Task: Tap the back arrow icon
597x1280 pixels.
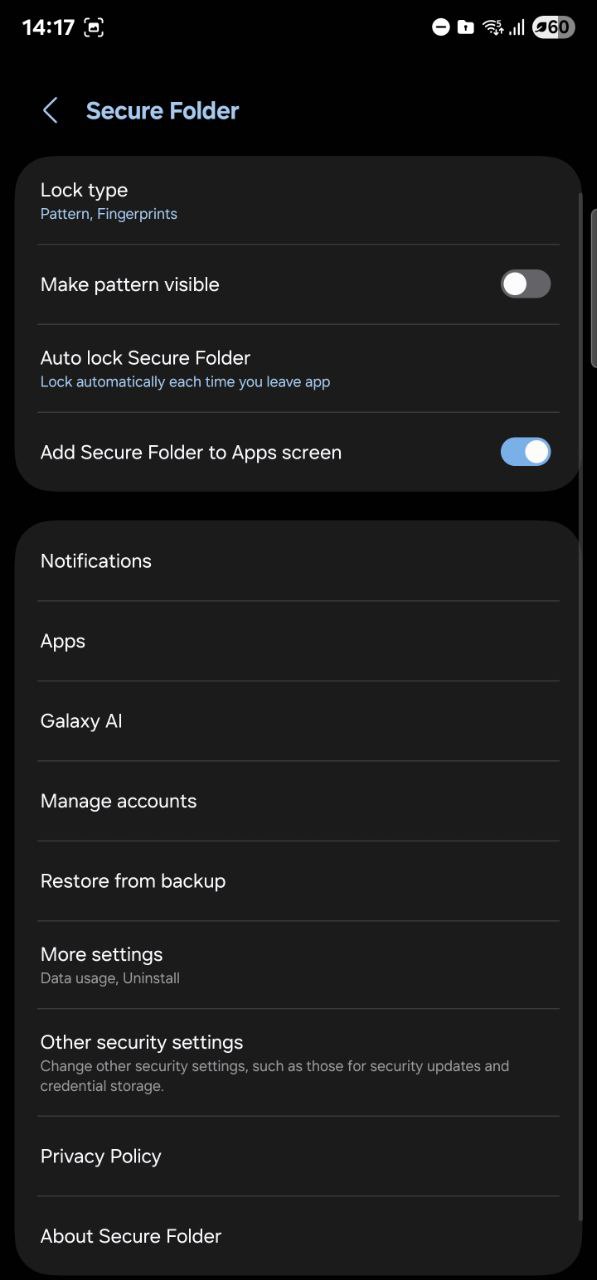Action: (50, 111)
